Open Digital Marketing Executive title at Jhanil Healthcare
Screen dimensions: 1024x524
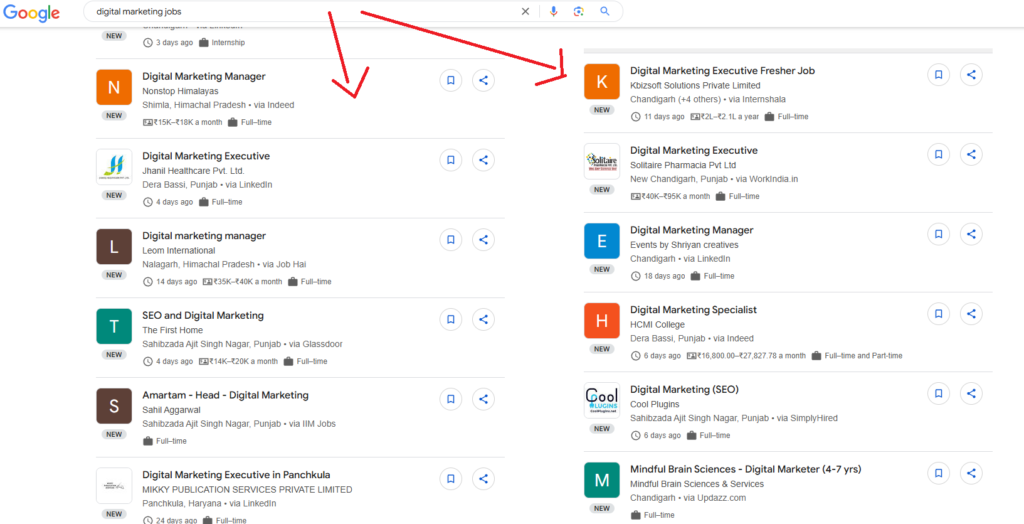[206, 156]
